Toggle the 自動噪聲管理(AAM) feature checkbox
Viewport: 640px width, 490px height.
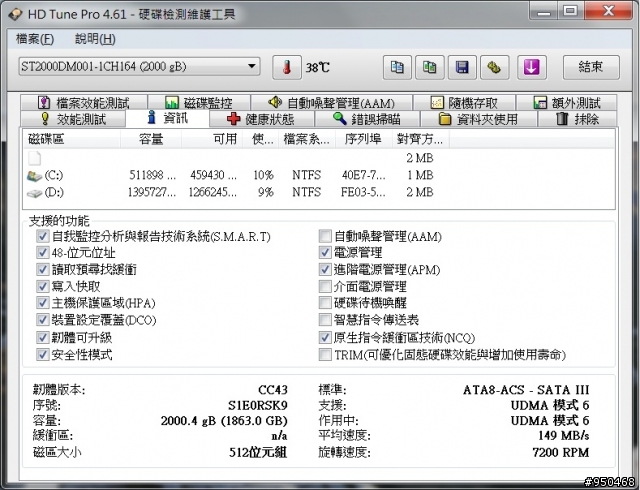(x=325, y=236)
